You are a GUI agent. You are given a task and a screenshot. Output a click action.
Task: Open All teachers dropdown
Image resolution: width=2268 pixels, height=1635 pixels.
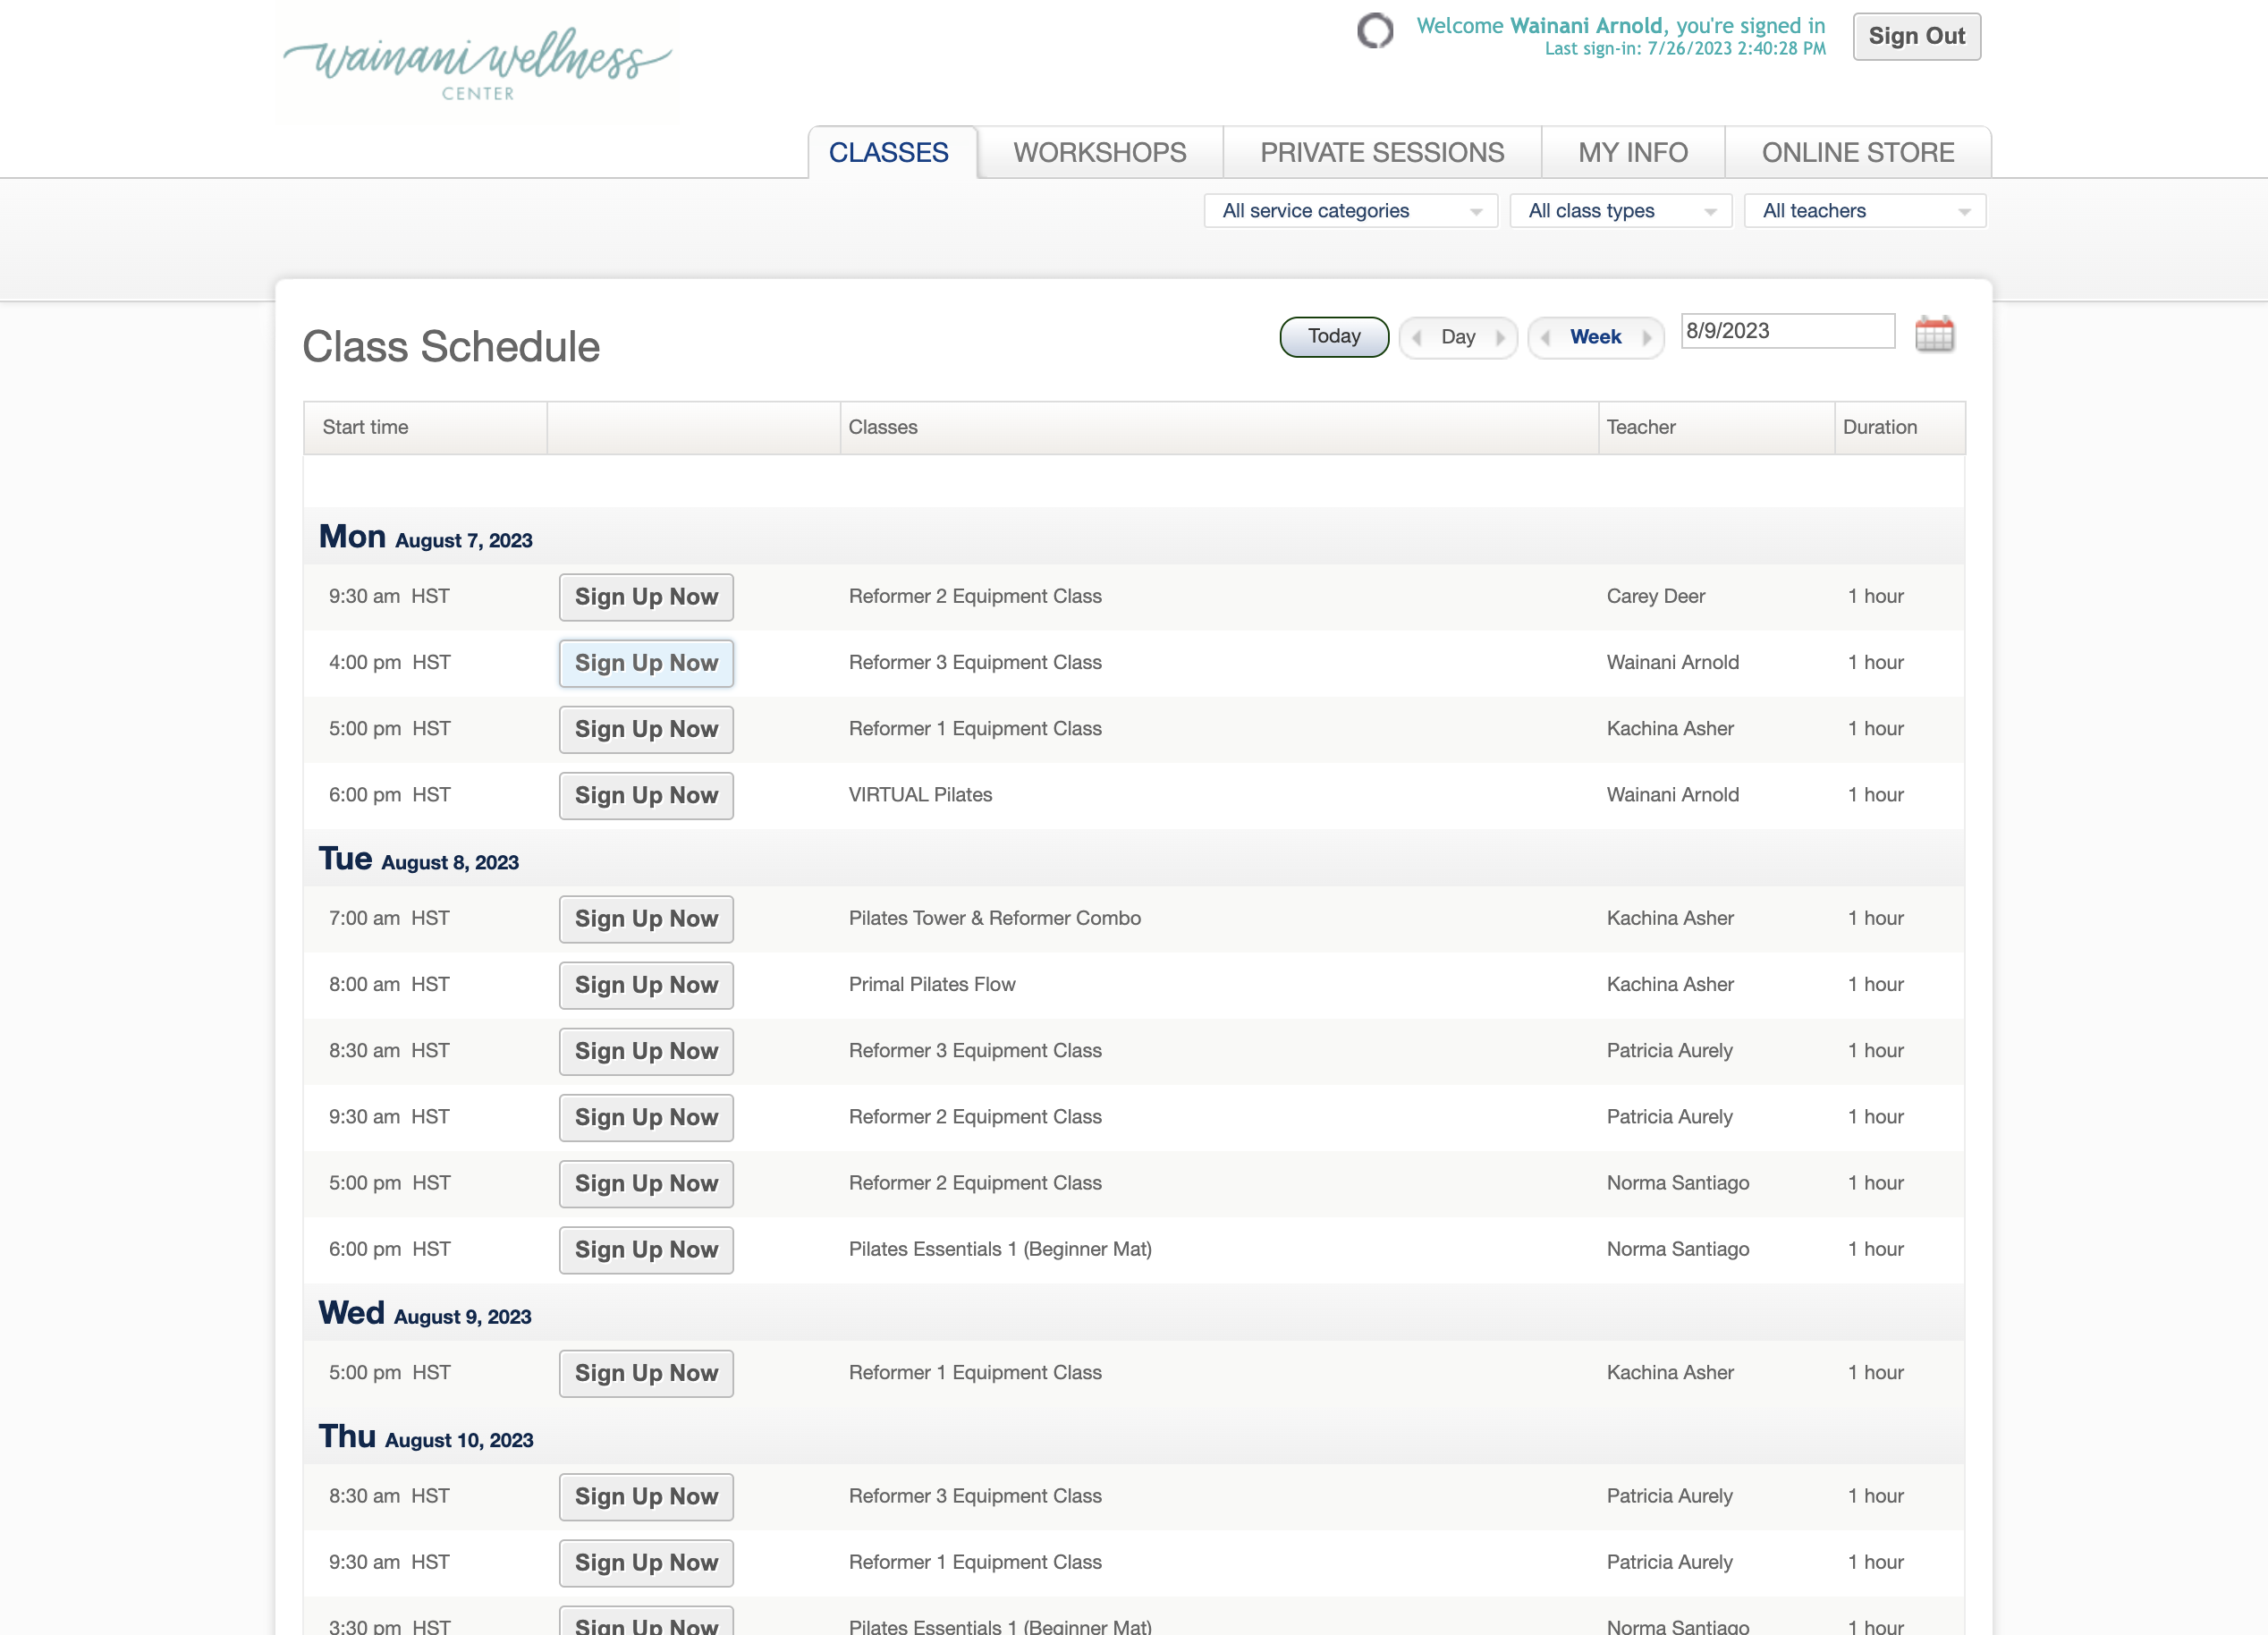click(x=1864, y=211)
